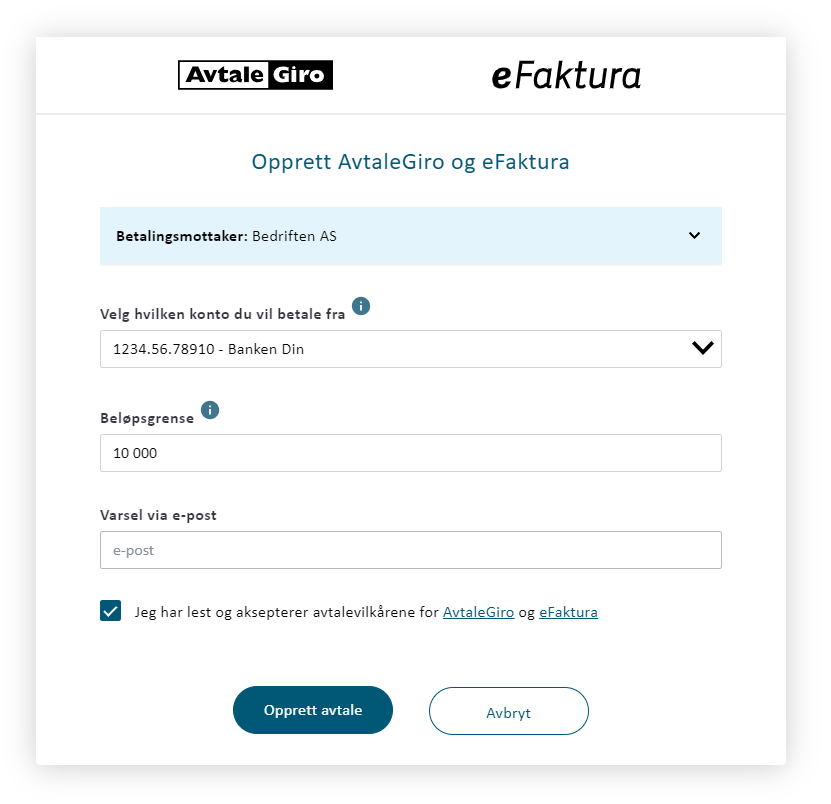Click the Opprett avtale button
Screen dimensions: 831x804
[313, 710]
